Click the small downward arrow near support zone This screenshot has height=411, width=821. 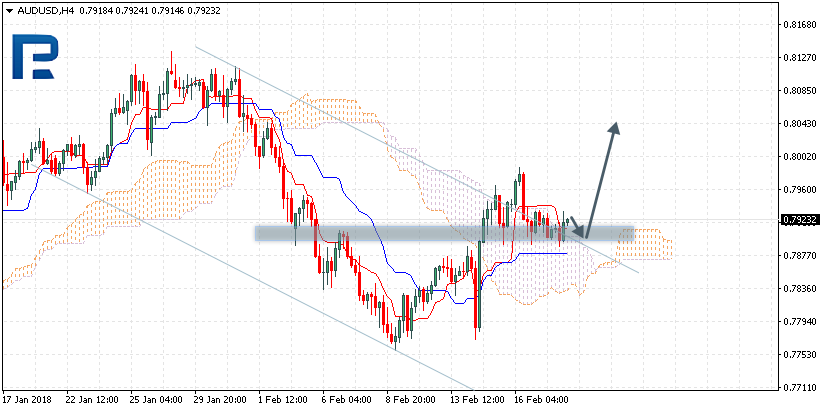pyautogui.click(x=577, y=228)
